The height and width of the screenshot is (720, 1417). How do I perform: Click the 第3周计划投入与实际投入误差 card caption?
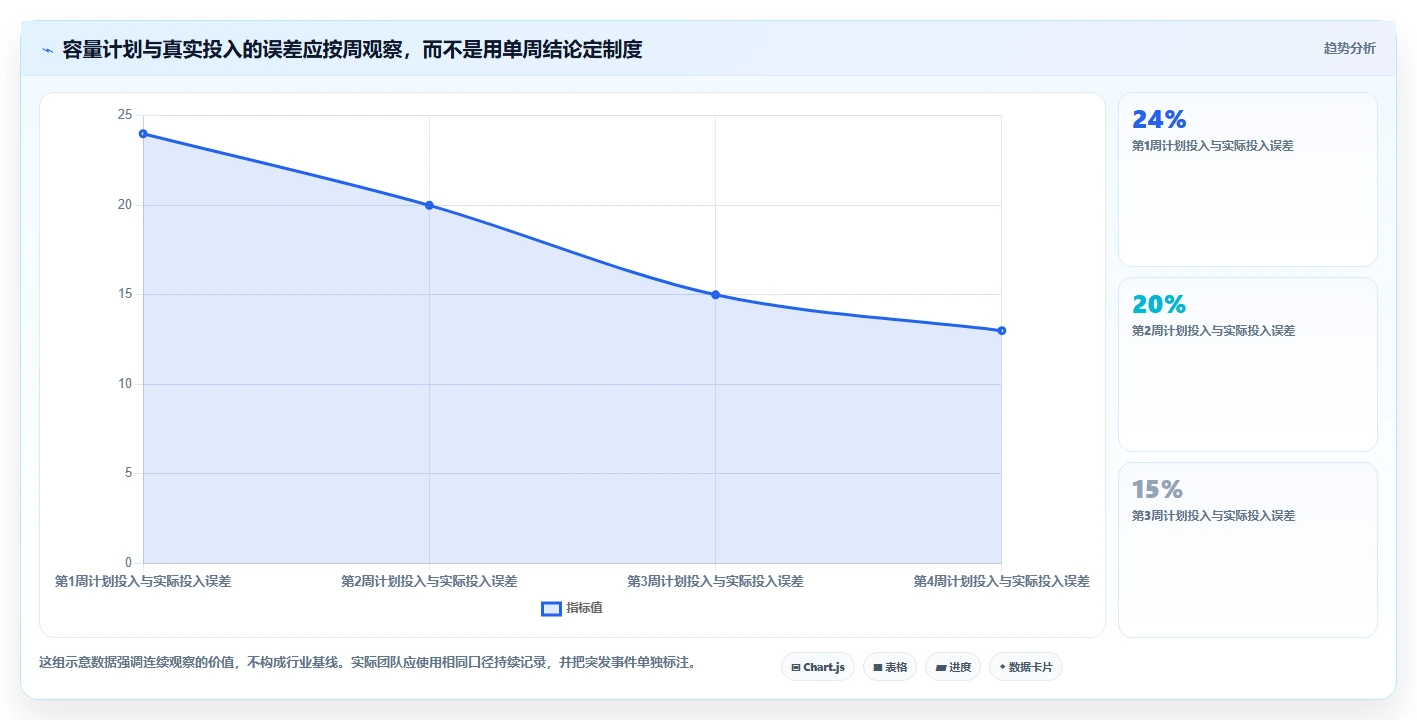pos(1213,516)
